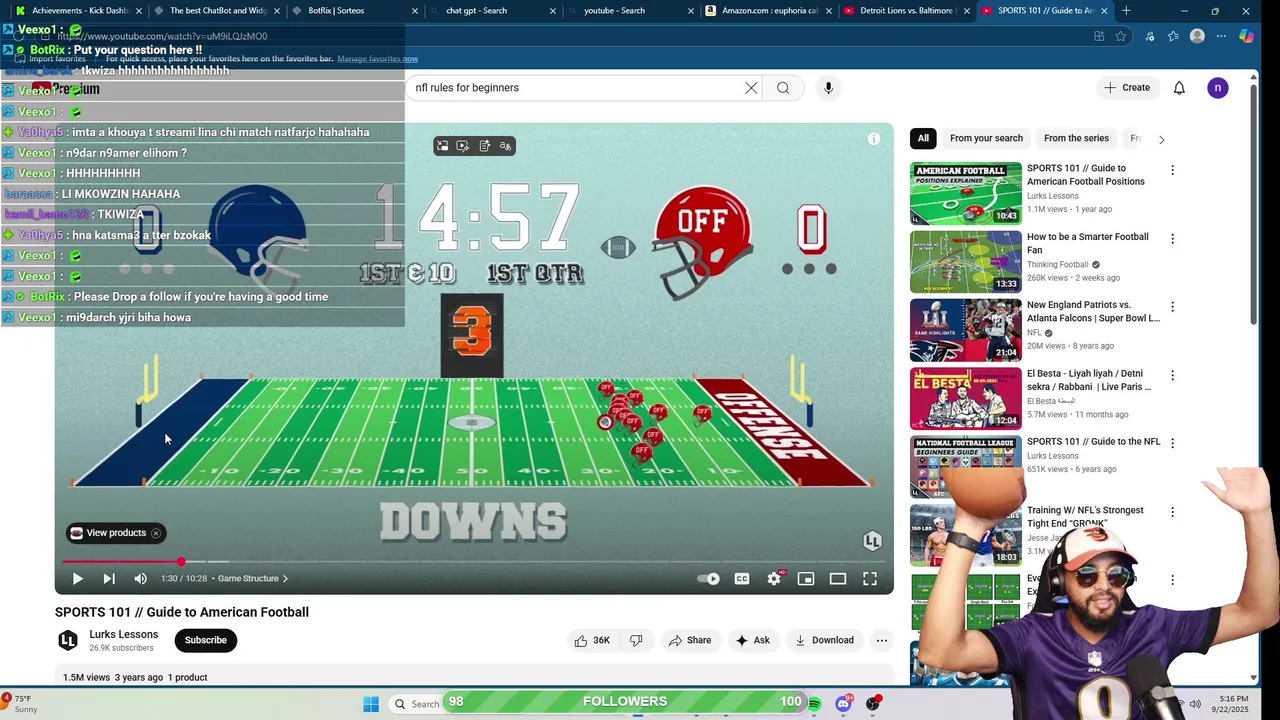Open the Ask AI button
Screen dimensions: 1280x720
752,640
